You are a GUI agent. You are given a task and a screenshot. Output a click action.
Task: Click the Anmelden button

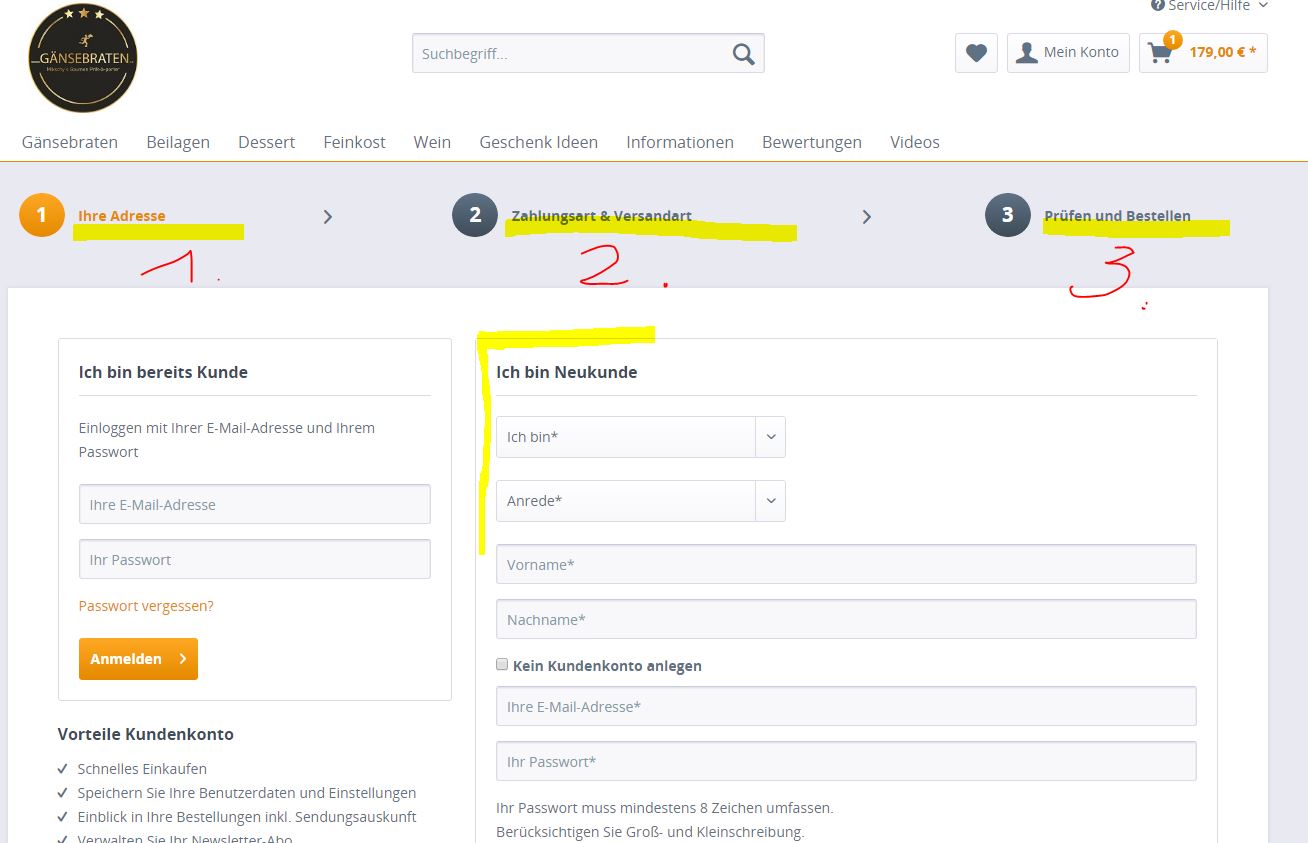(138, 659)
